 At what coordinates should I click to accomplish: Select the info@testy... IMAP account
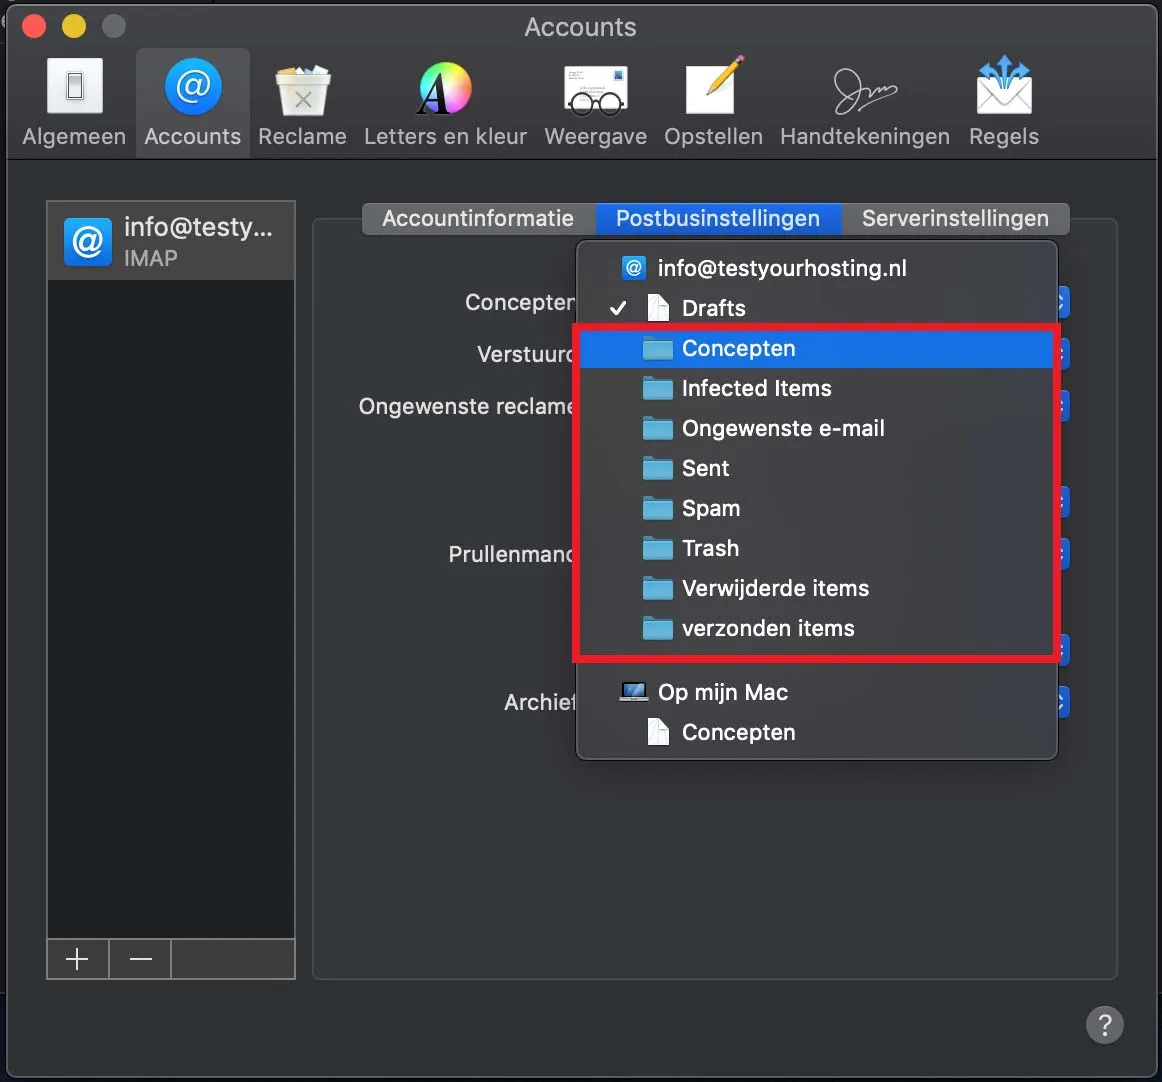click(x=171, y=241)
